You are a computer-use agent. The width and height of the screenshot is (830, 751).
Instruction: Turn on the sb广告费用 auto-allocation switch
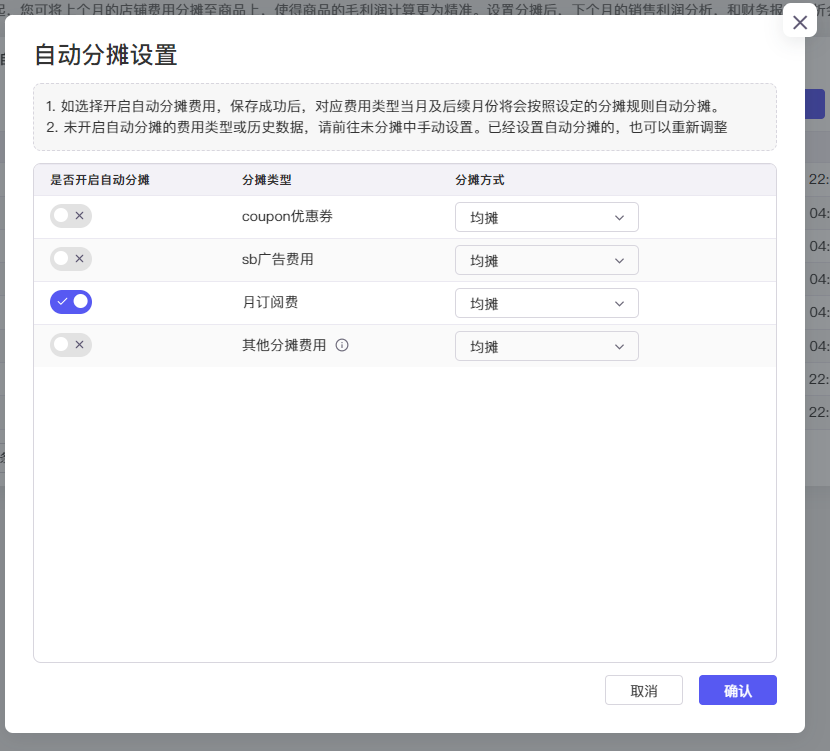pyautogui.click(x=71, y=259)
